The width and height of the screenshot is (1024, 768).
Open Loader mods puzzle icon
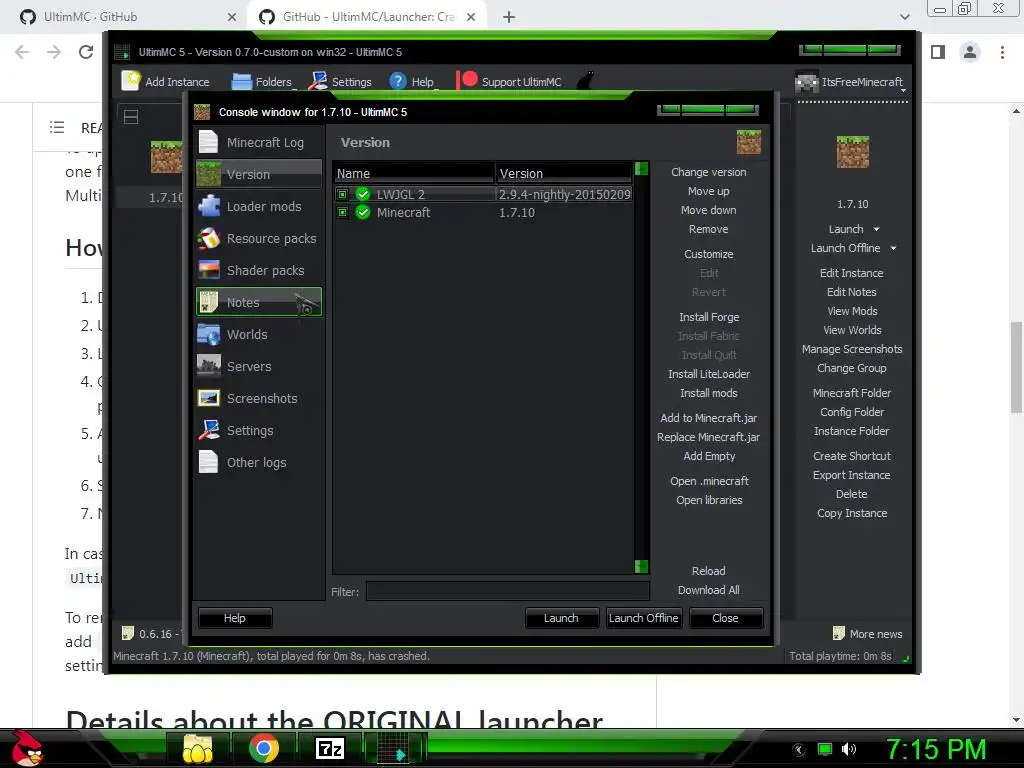point(208,206)
